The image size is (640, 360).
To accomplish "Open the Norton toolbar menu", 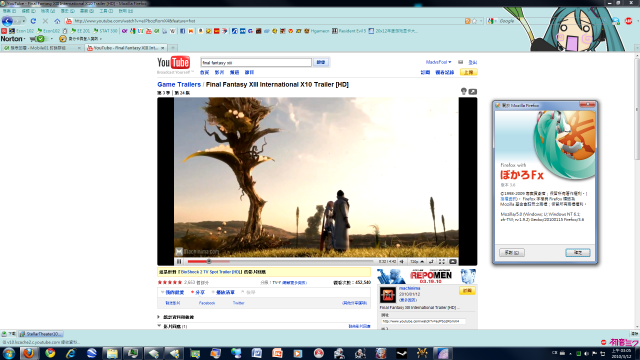I will click(x=13, y=39).
